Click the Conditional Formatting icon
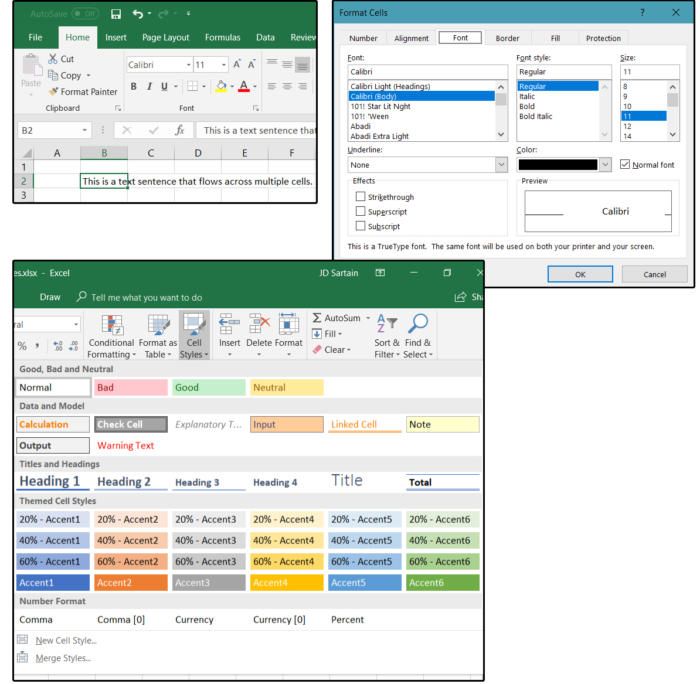The height and width of the screenshot is (684, 700). 112,325
